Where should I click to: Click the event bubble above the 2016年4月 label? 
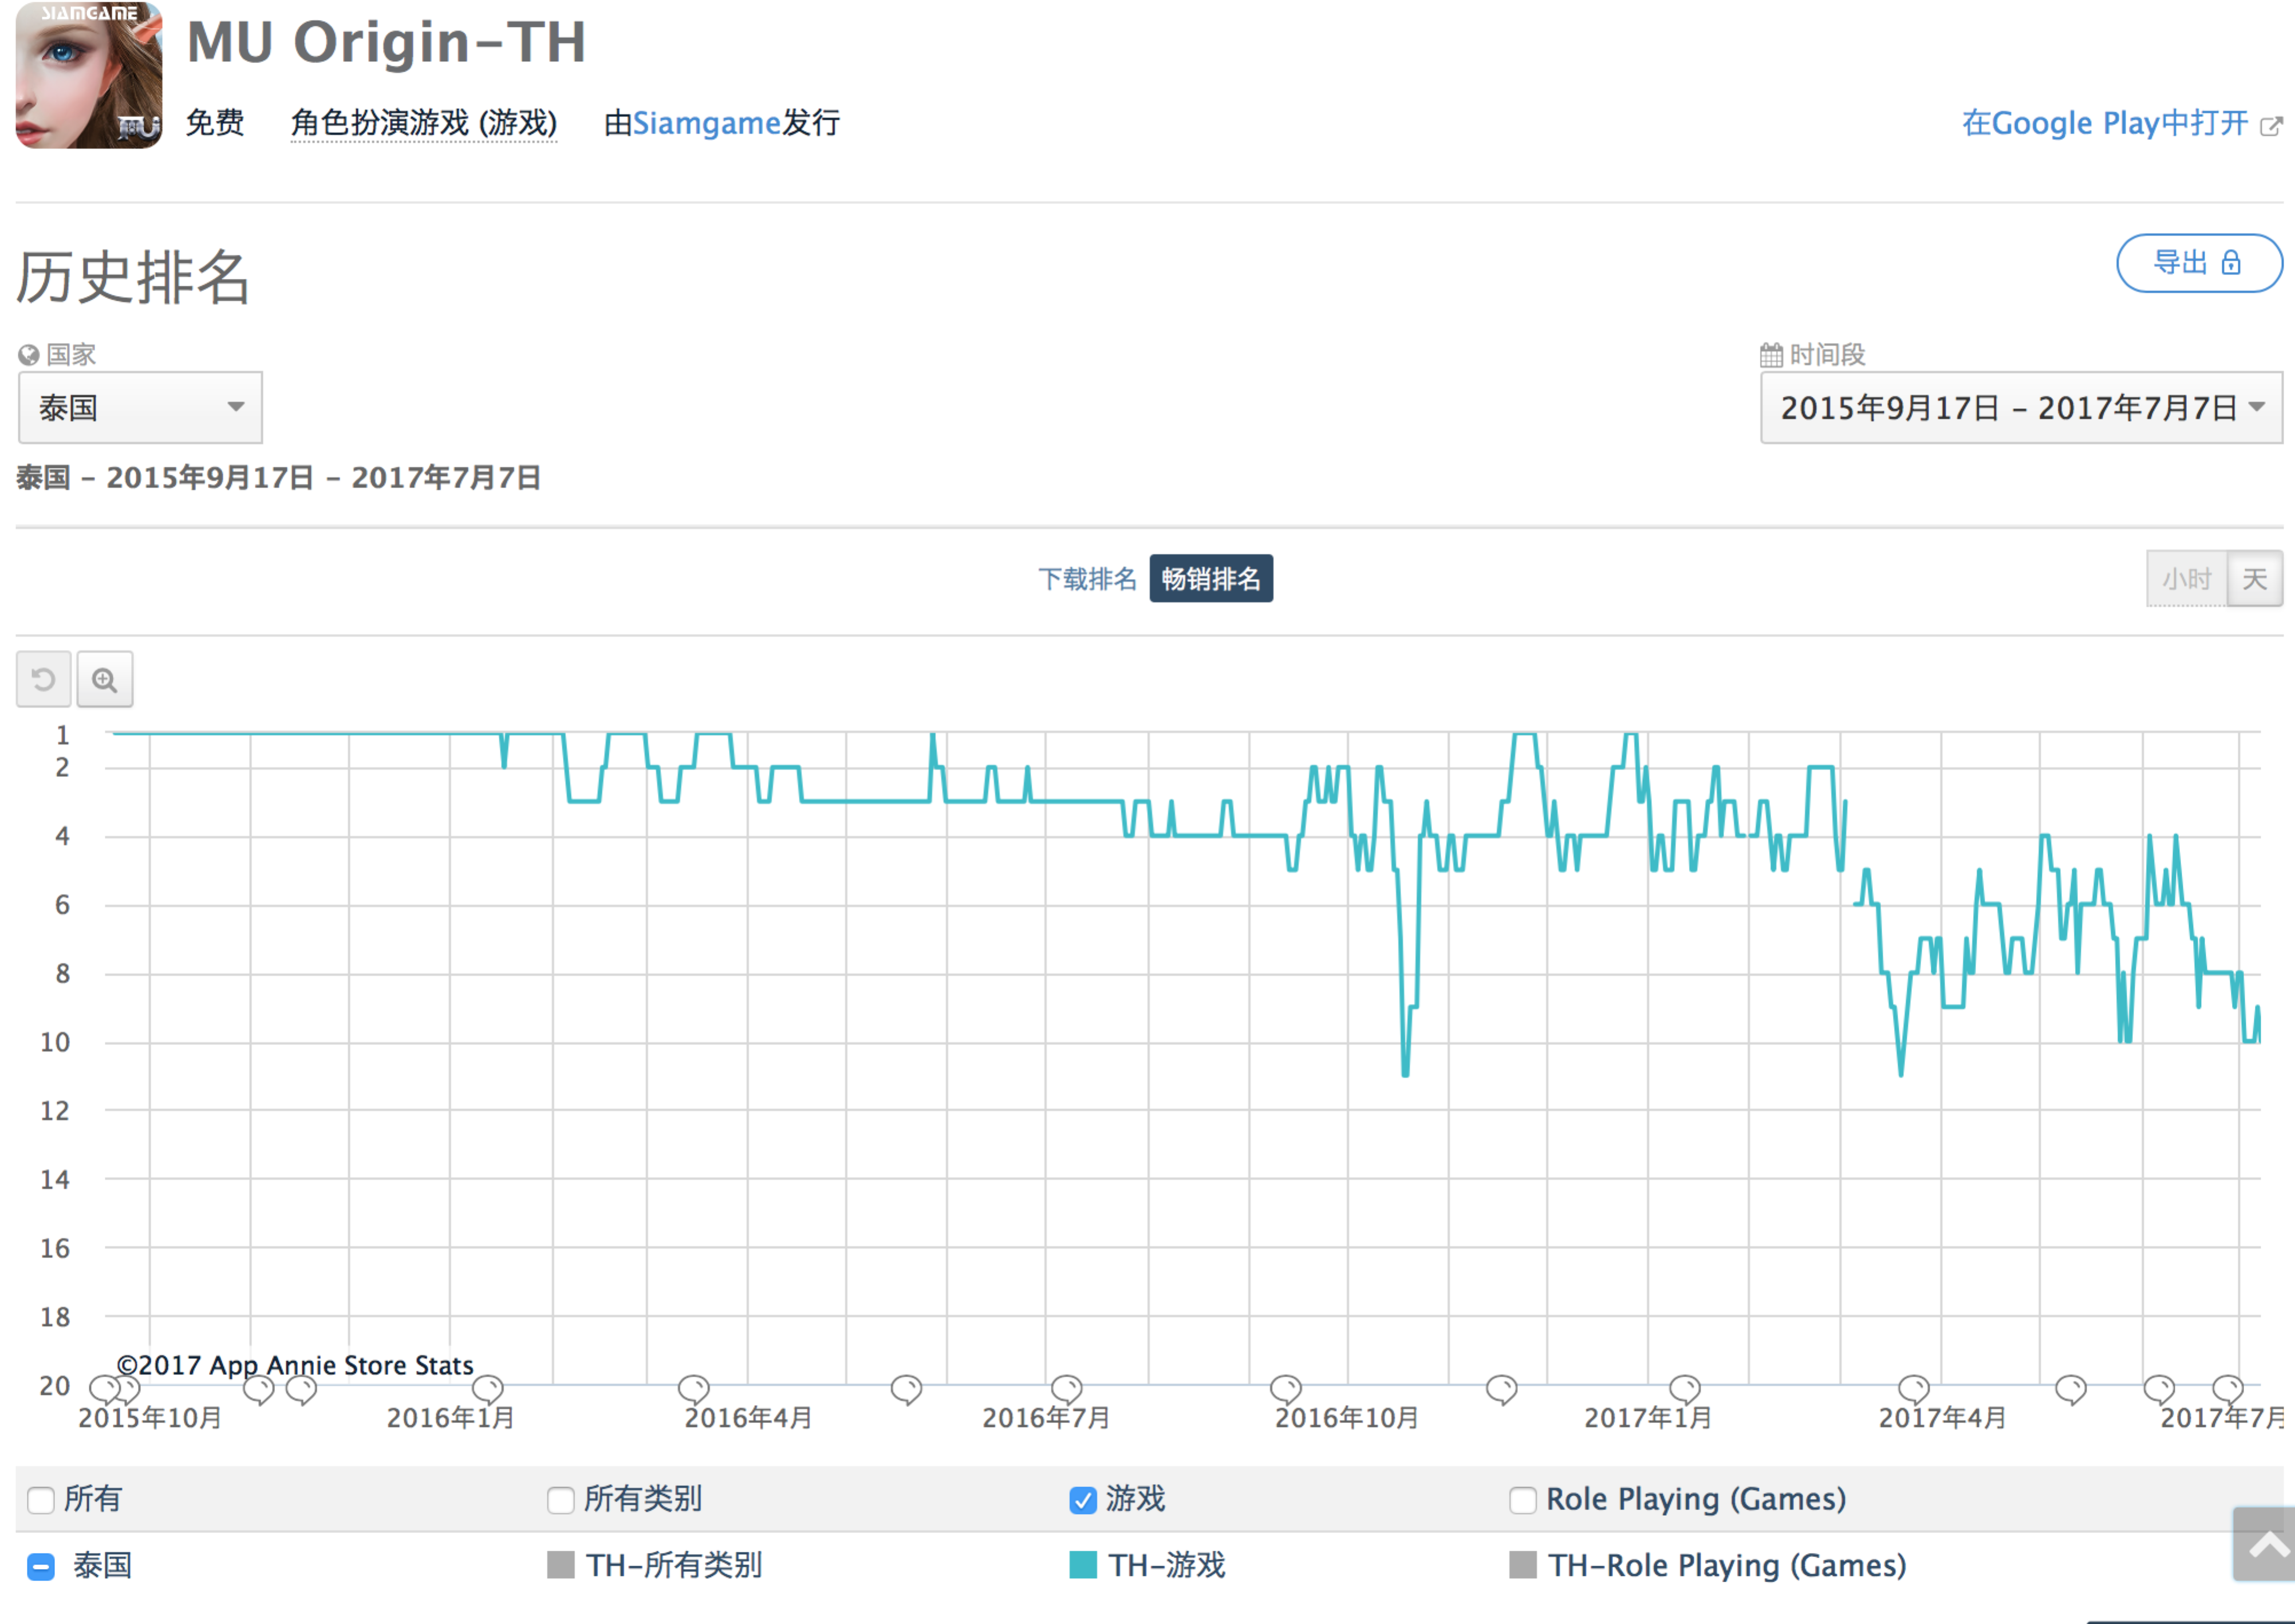coord(694,1389)
